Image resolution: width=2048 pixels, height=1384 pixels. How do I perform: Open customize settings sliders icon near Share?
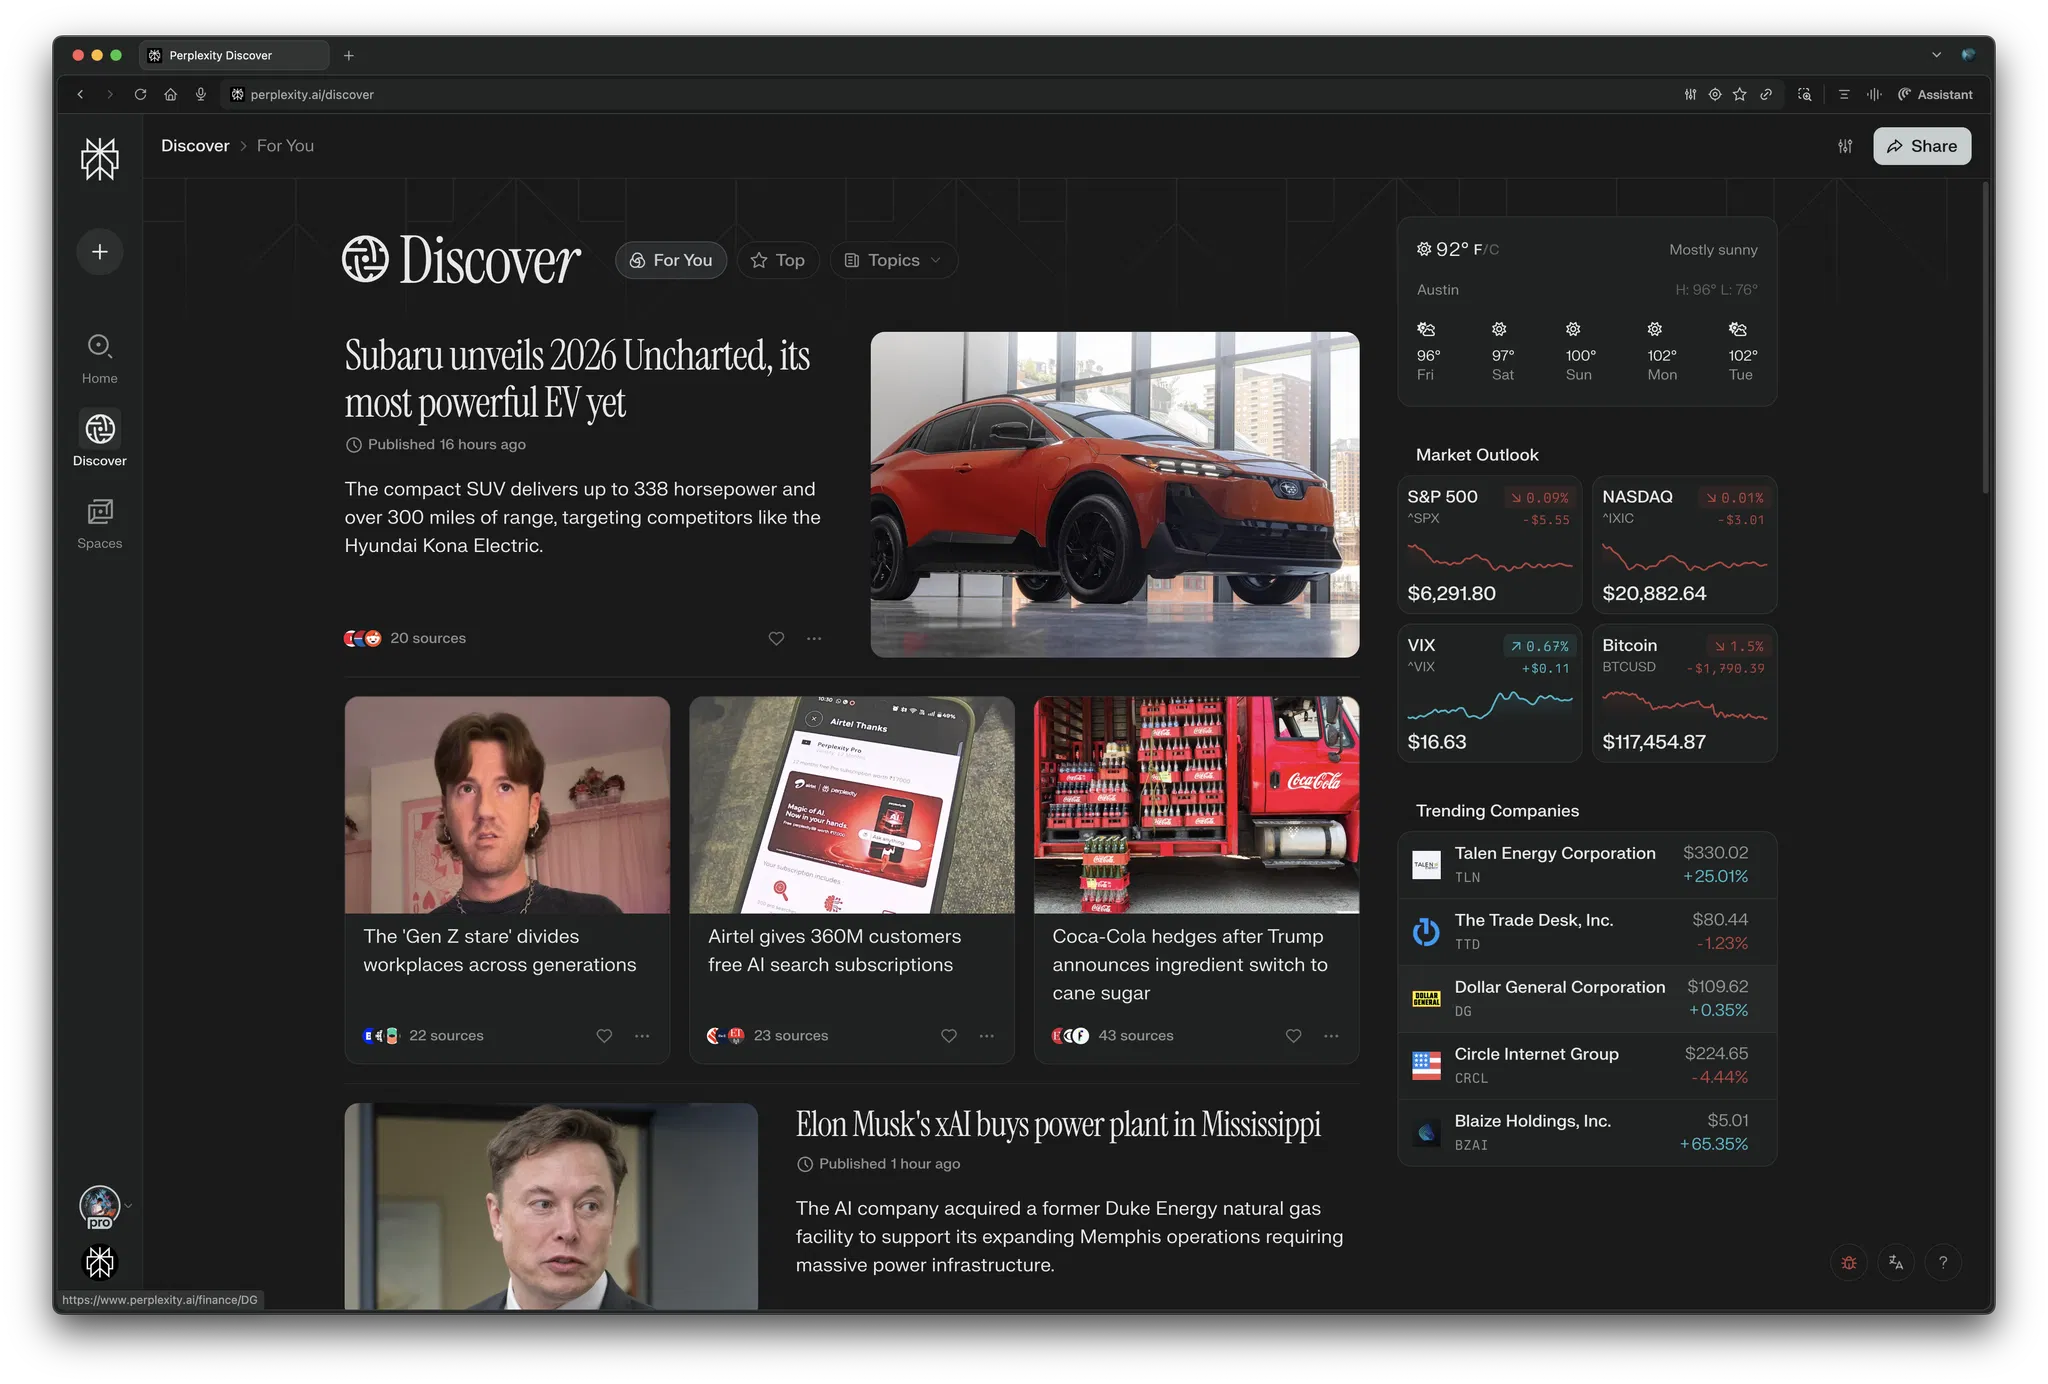click(1845, 146)
